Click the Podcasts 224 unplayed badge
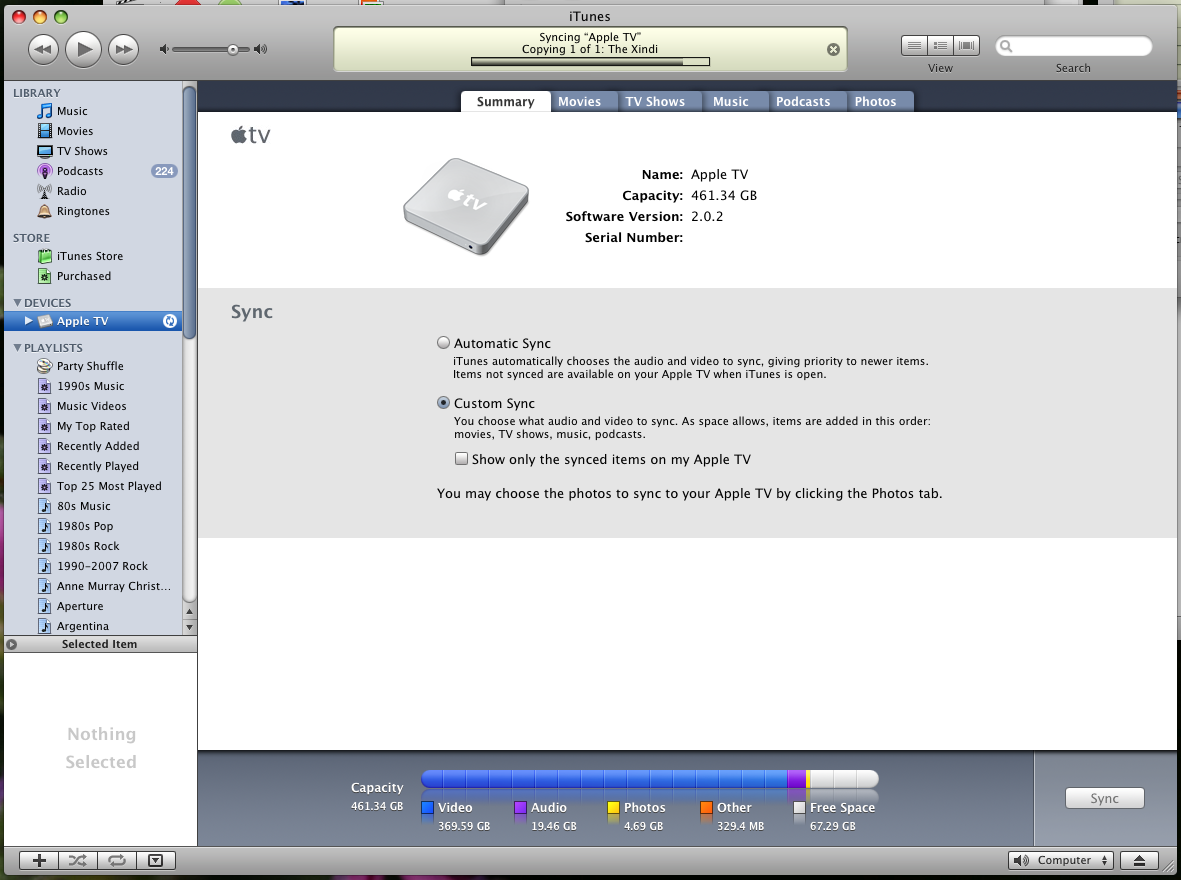Image resolution: width=1181 pixels, height=880 pixels. click(x=163, y=171)
